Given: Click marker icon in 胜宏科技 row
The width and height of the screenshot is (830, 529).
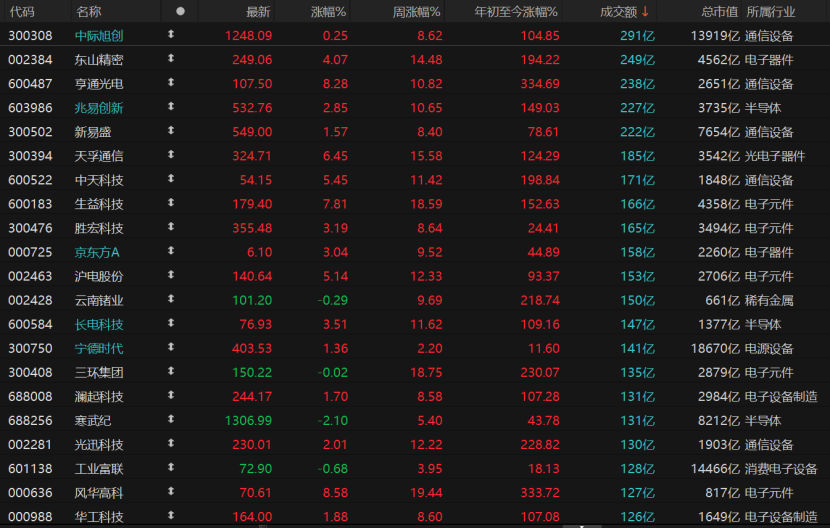Looking at the screenshot, I should pyautogui.click(x=171, y=227).
